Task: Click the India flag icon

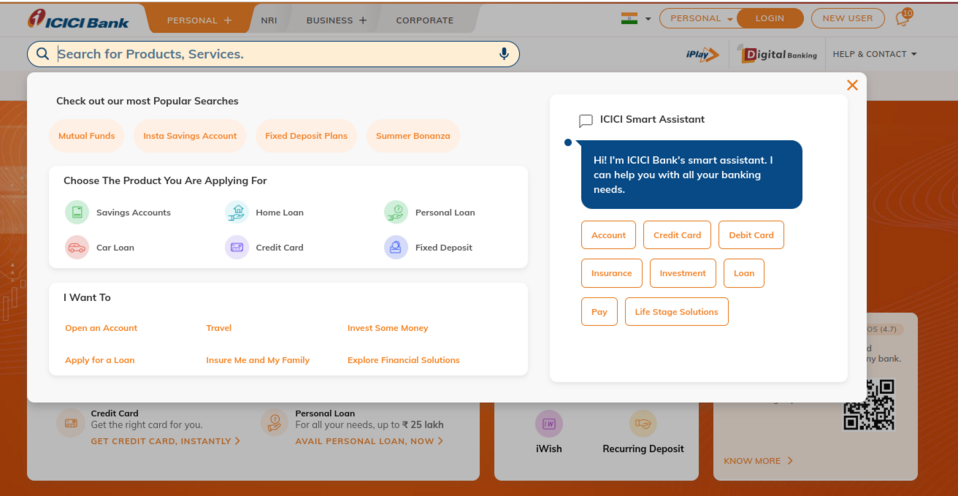Action: (x=629, y=18)
